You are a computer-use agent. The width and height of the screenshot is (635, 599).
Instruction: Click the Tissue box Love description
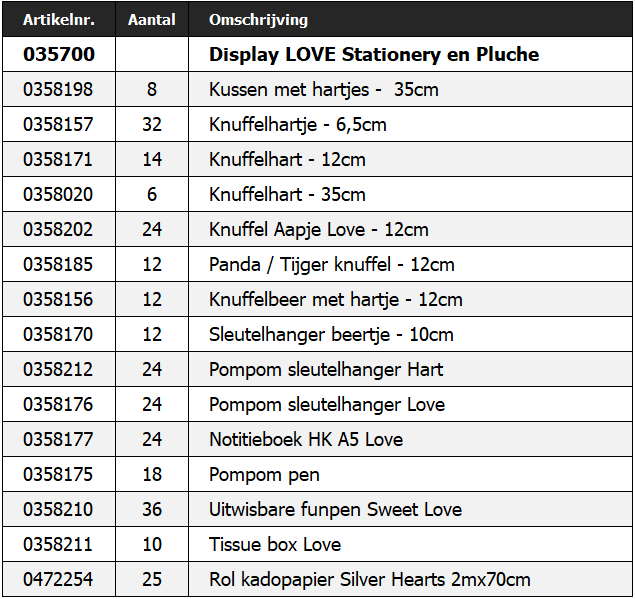(275, 544)
